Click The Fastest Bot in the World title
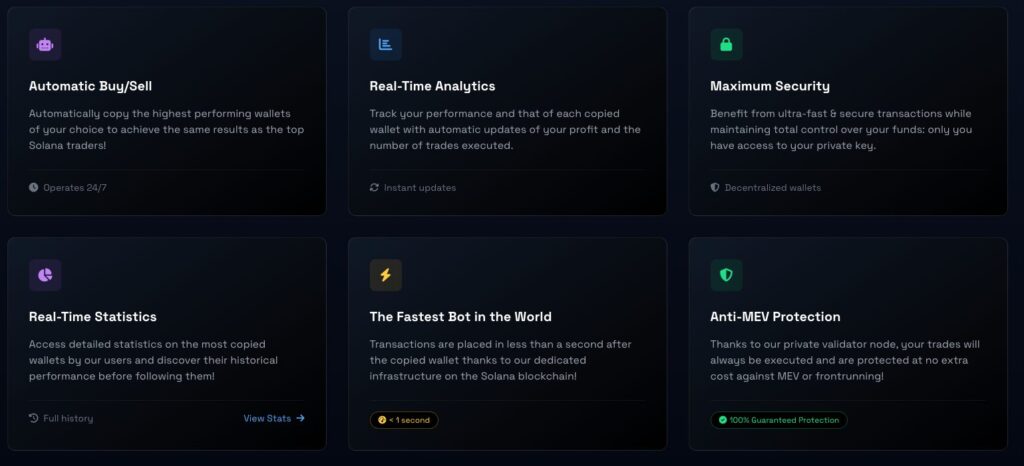Viewport: 1024px width, 466px height. 460,317
